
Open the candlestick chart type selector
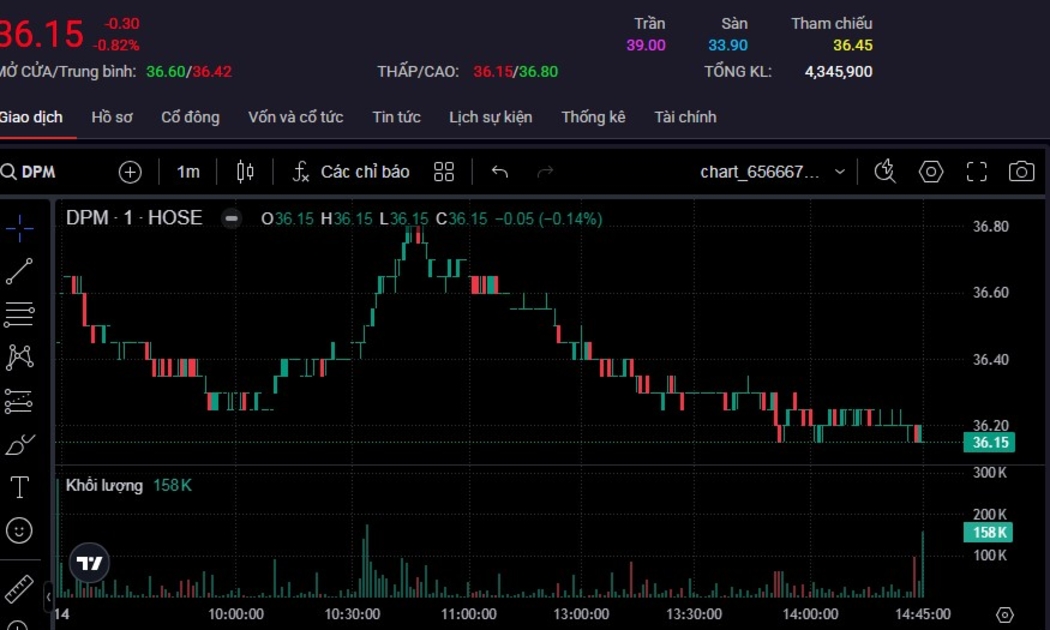[x=245, y=172]
